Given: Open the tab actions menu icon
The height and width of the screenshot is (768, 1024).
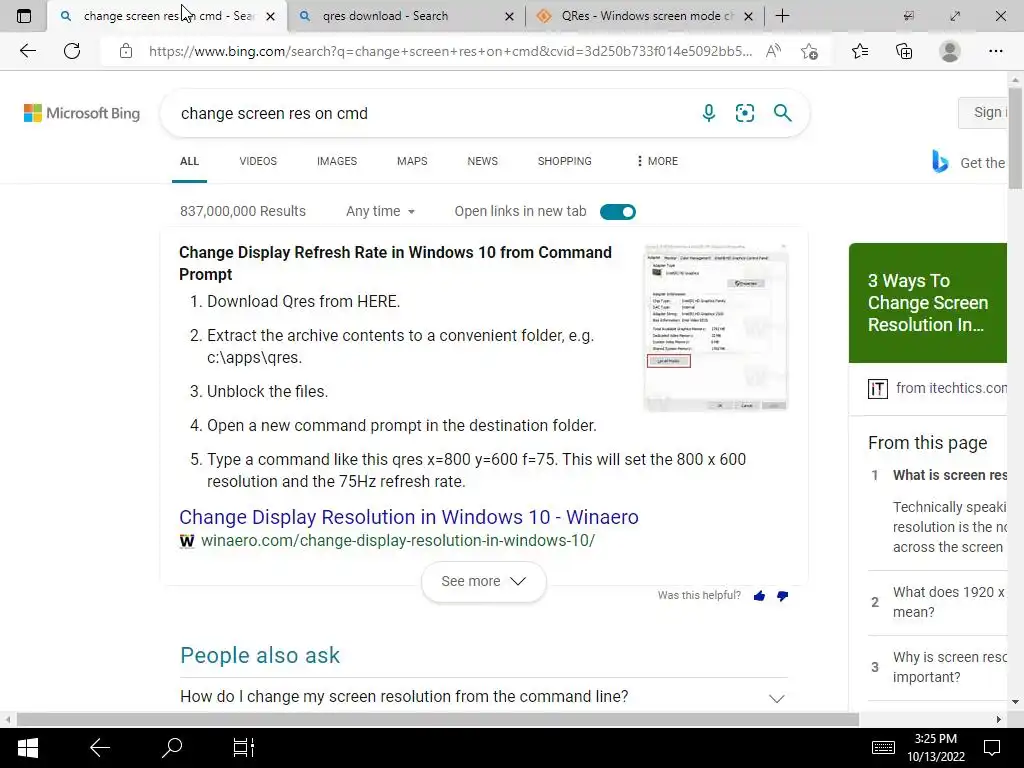Looking at the screenshot, I should click(x=24, y=16).
